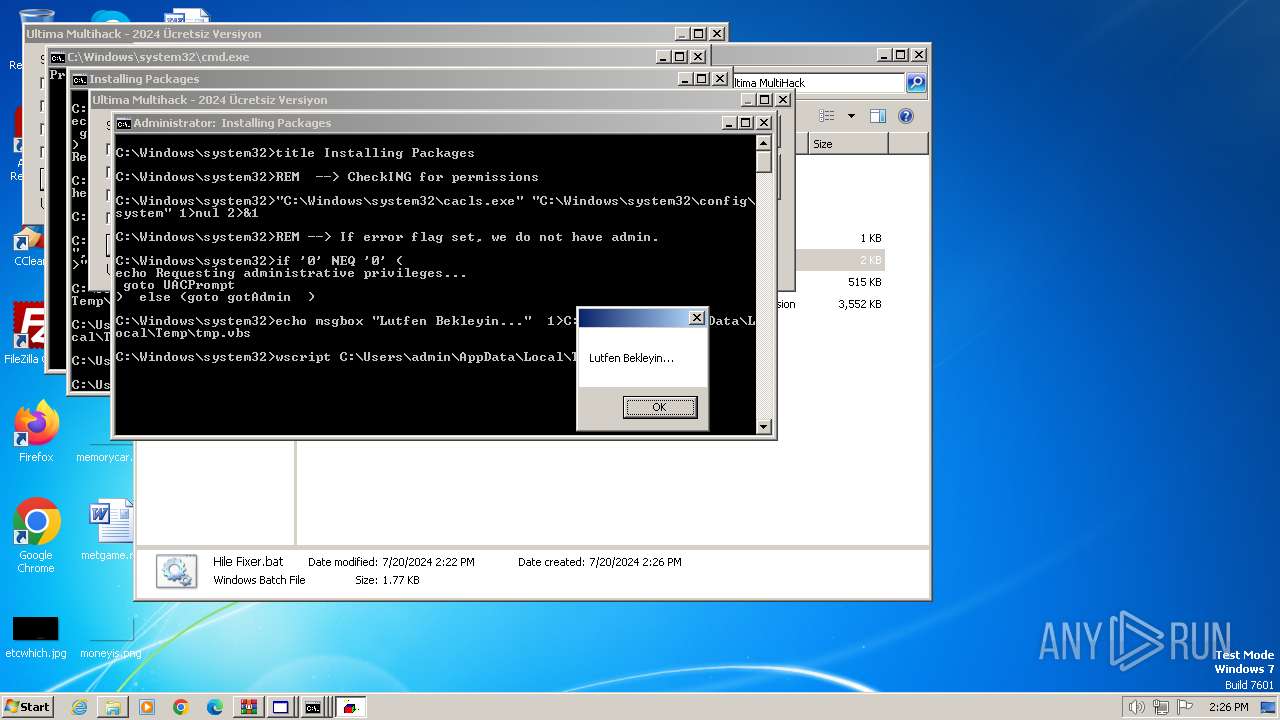
Task: Maximize the Administrator: Installing Packages window
Action: 746,123
